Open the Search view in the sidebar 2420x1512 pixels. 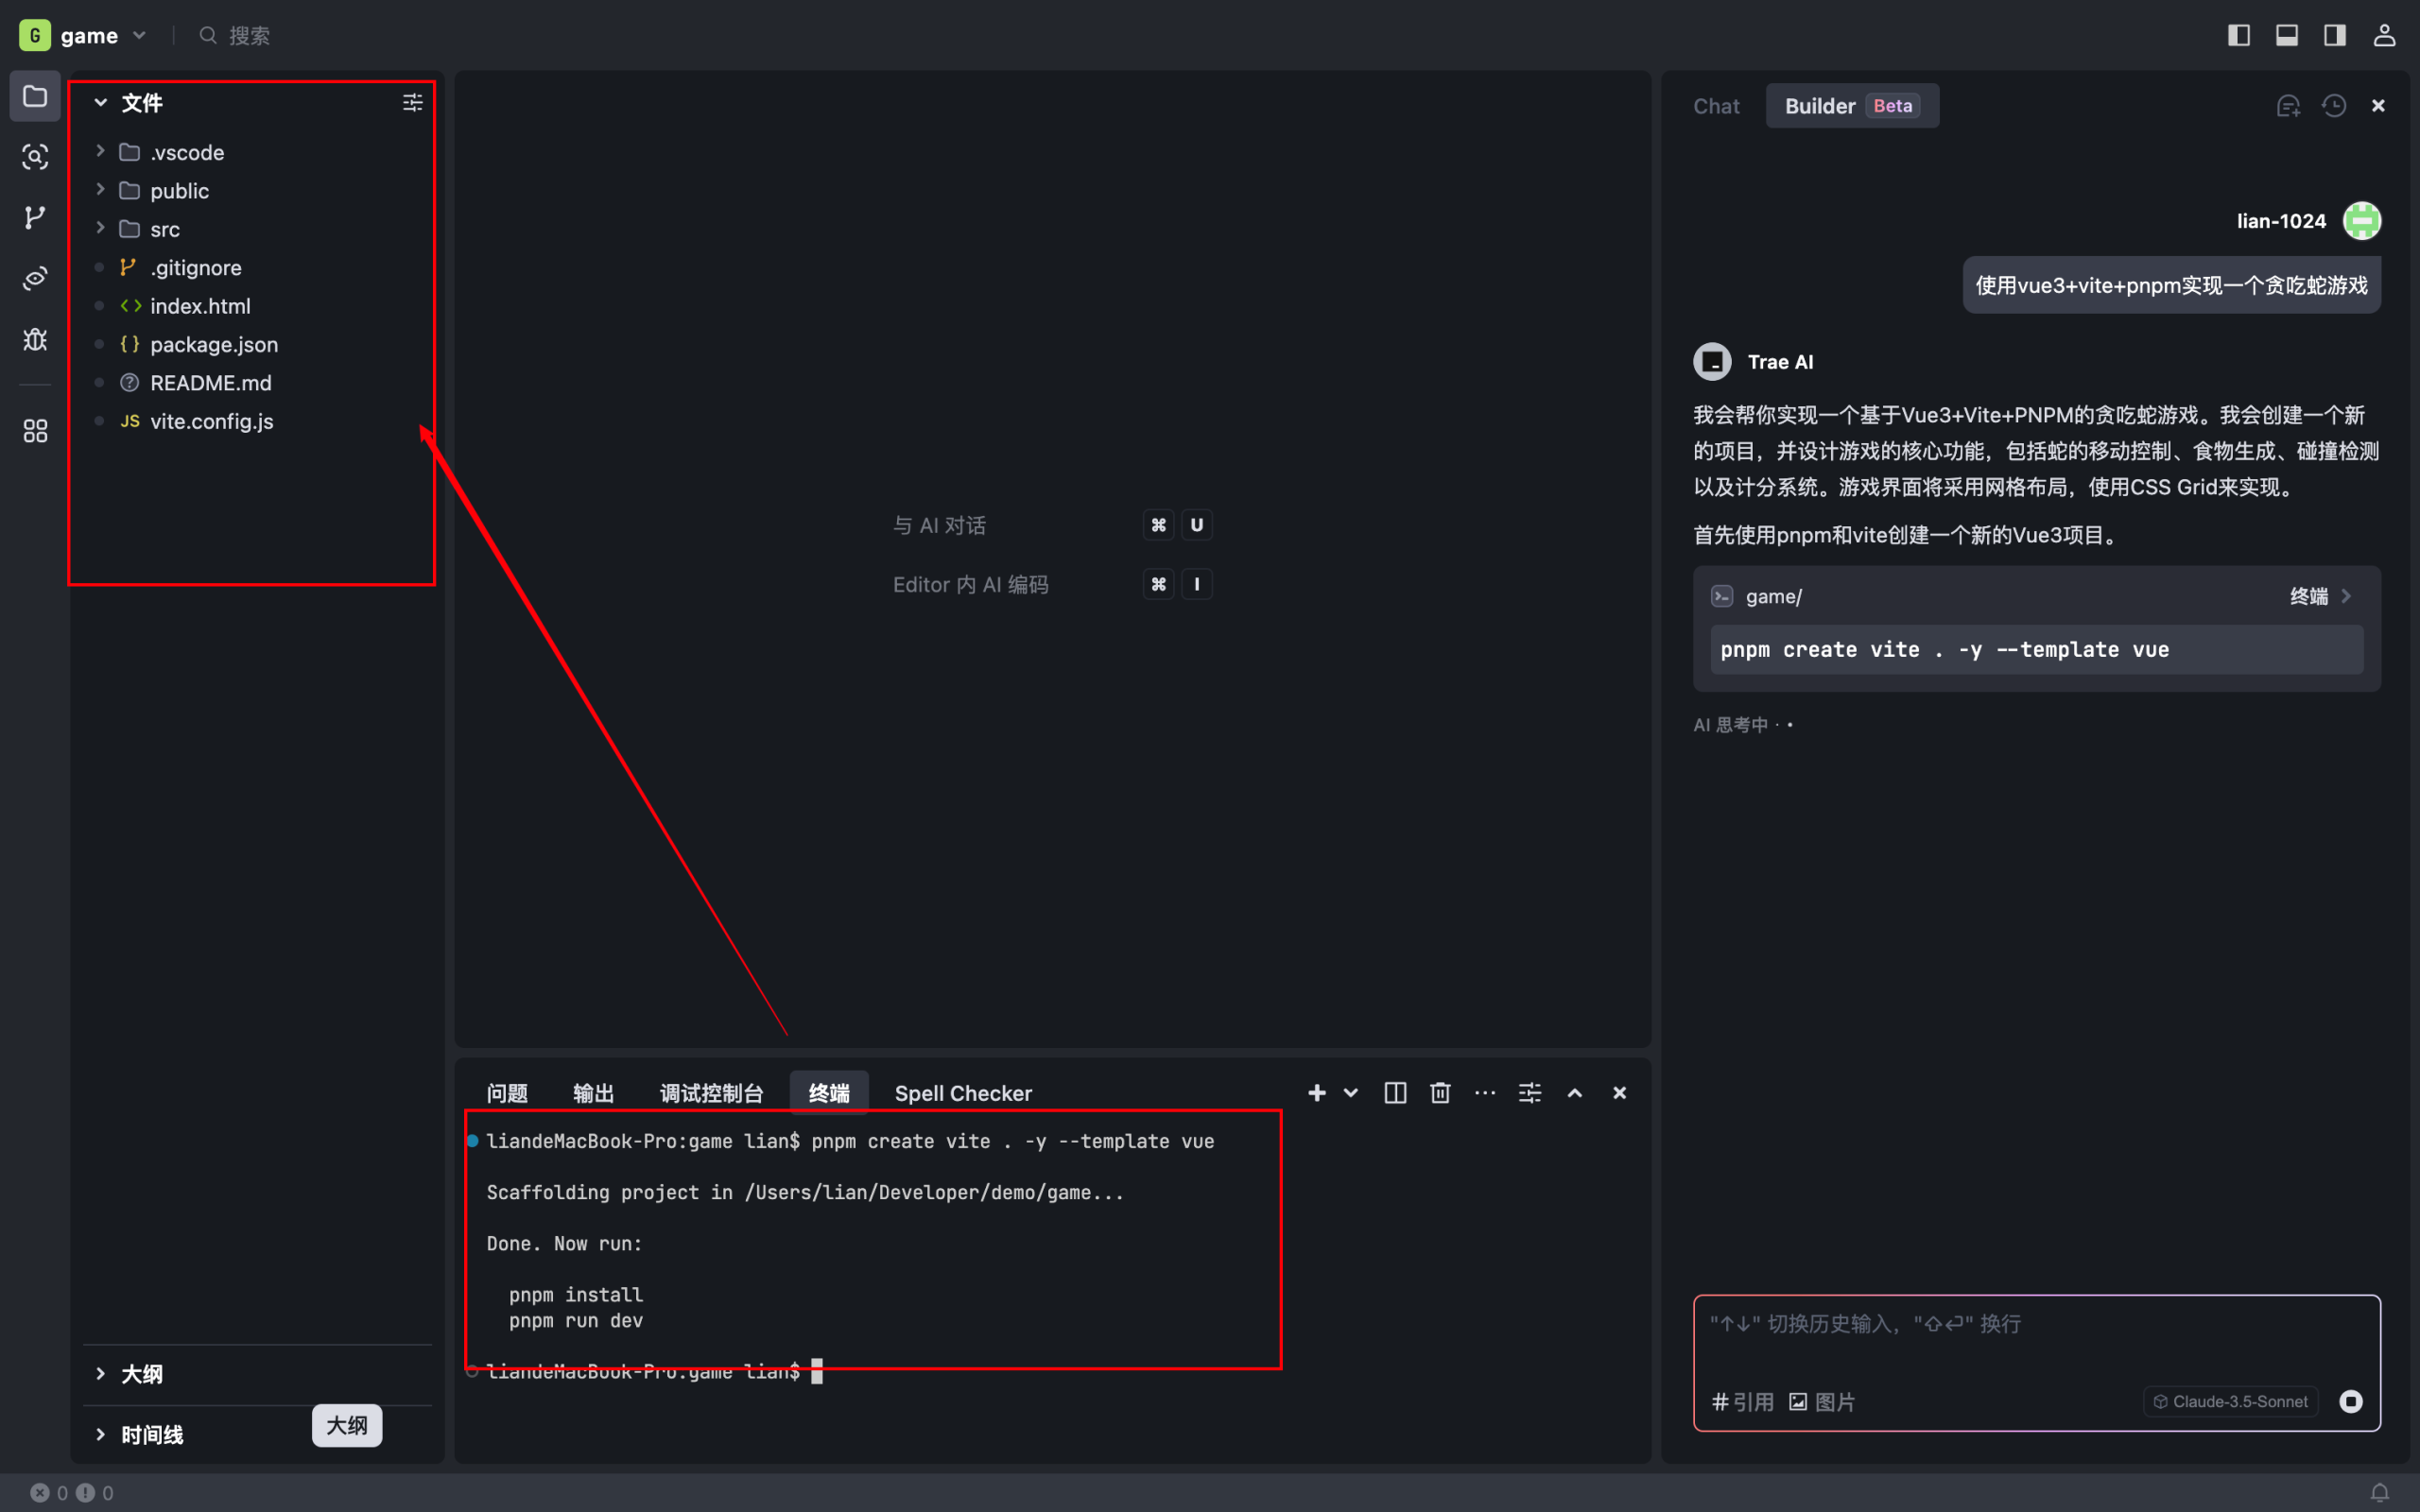tap(35, 157)
